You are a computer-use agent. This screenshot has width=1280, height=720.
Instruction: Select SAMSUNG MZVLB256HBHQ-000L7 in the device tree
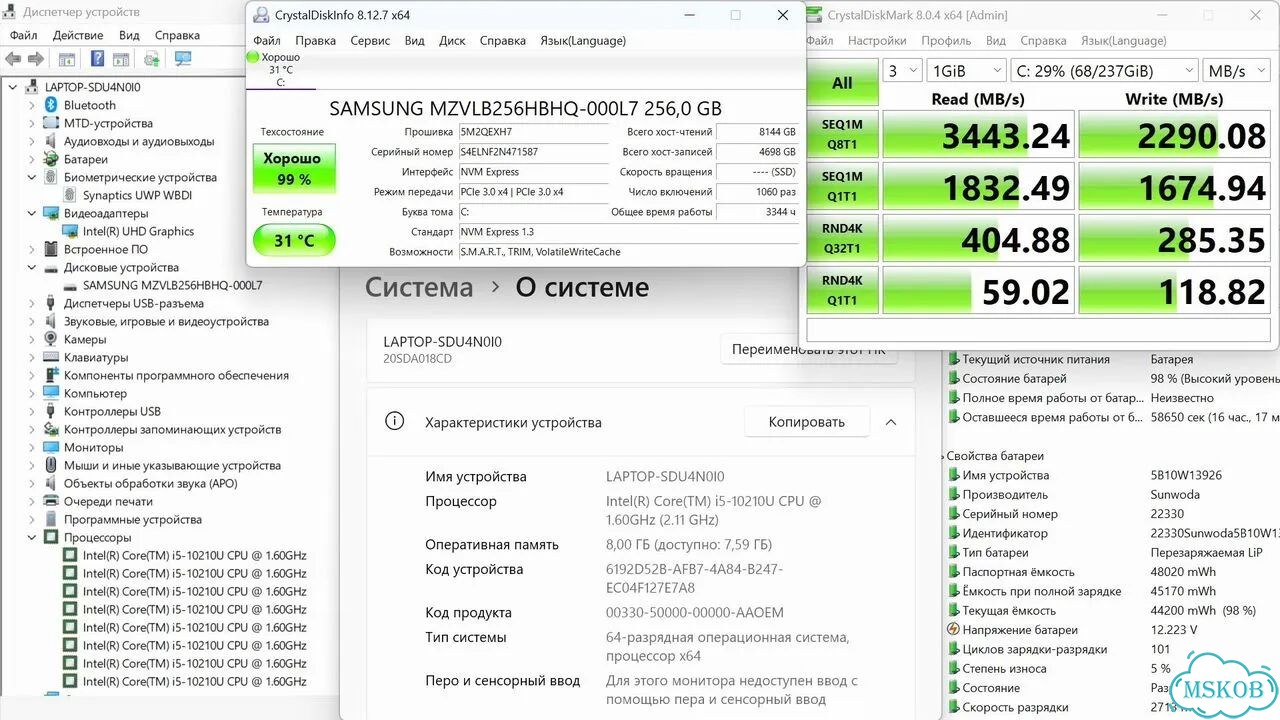tap(172, 285)
